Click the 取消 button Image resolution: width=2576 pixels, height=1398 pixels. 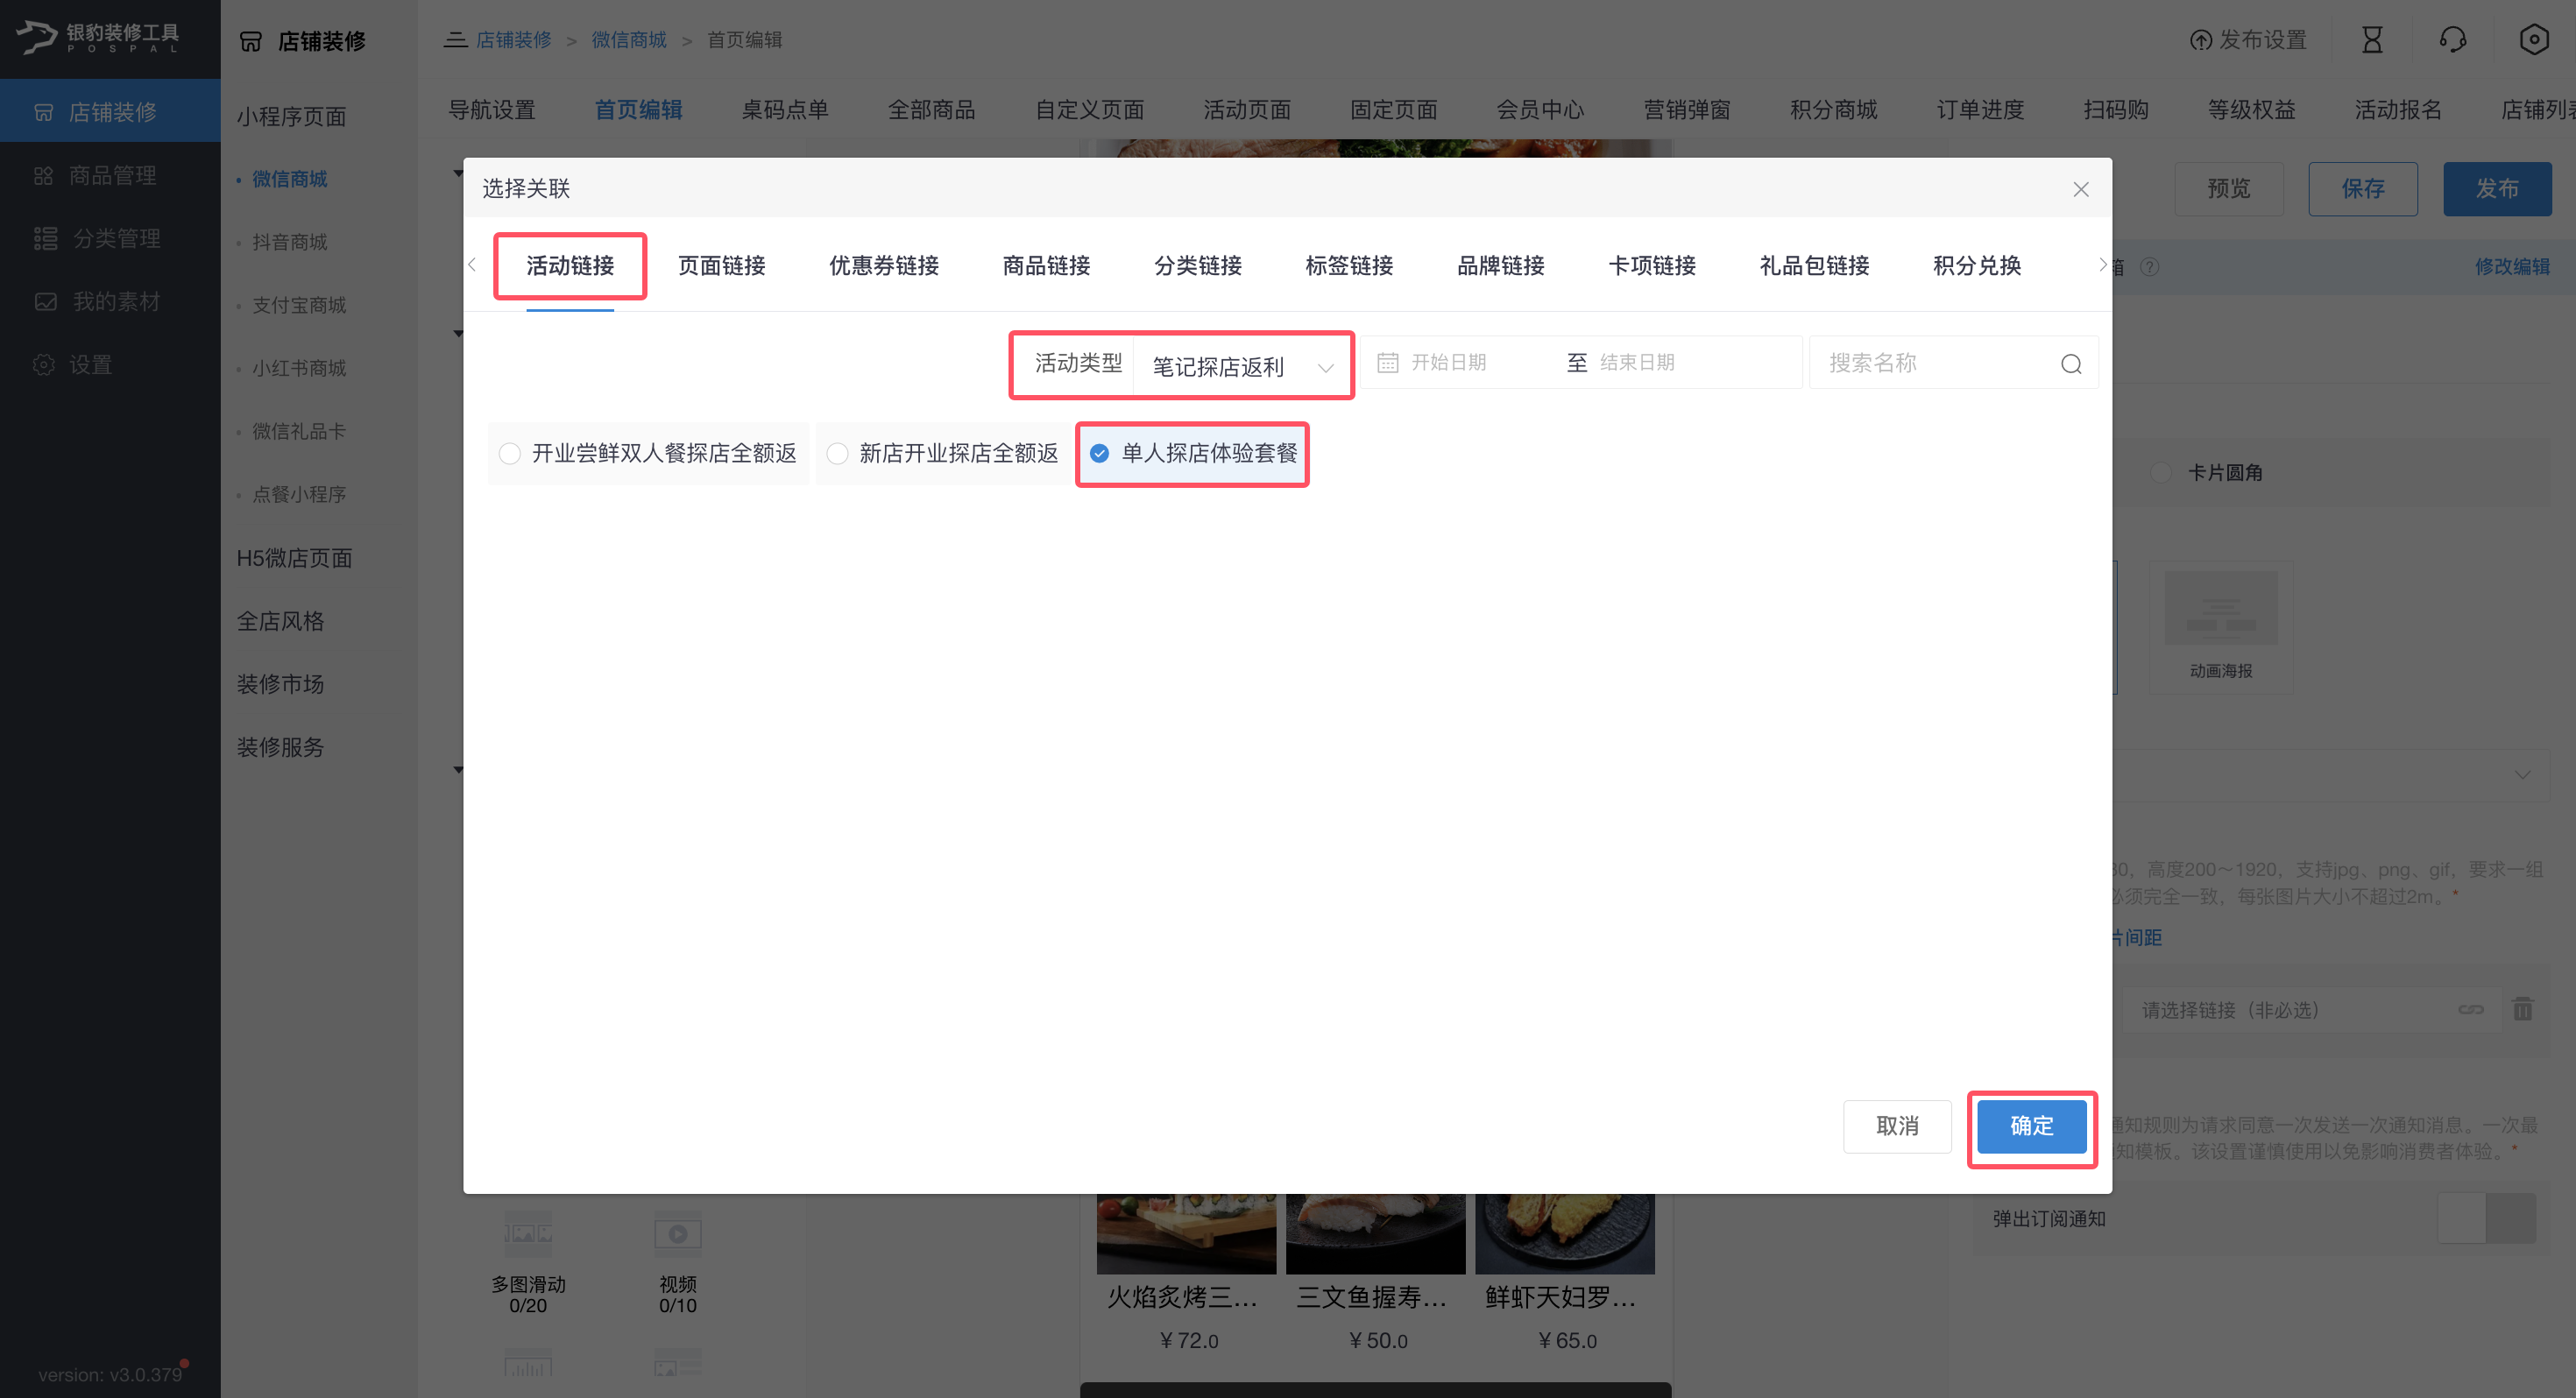coord(1897,1126)
